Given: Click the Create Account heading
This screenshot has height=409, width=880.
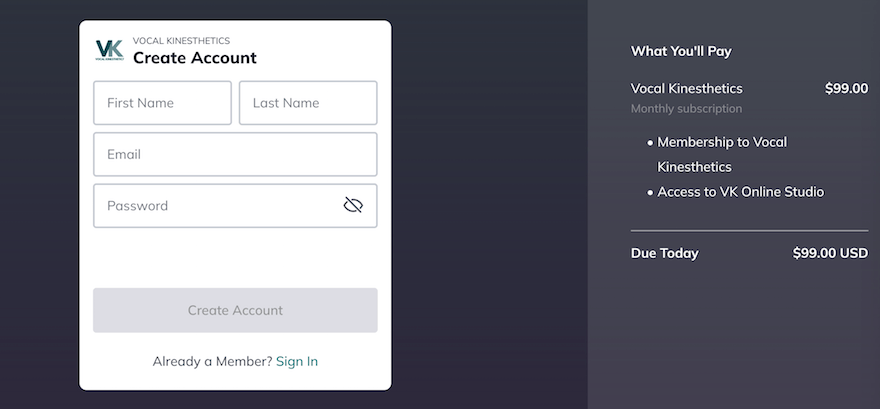Looking at the screenshot, I should 195,58.
